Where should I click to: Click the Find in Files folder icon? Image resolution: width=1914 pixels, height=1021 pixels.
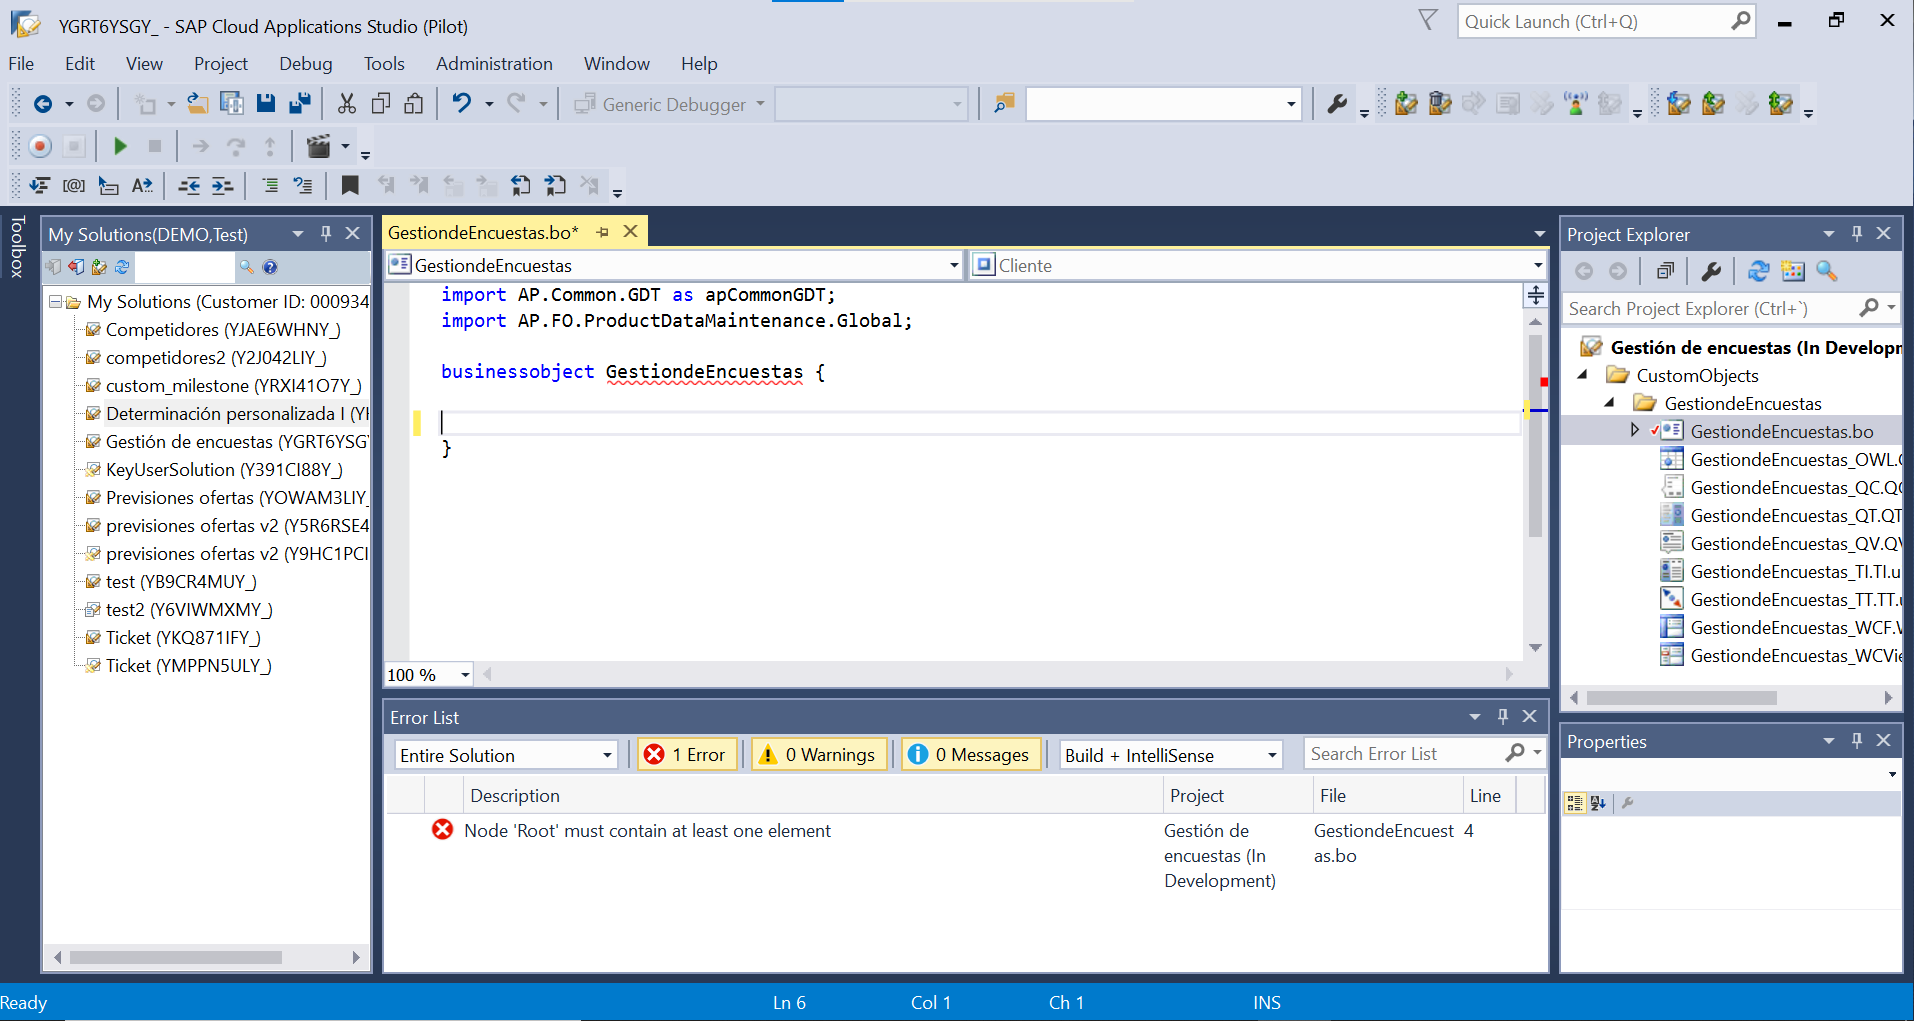coord(1004,104)
